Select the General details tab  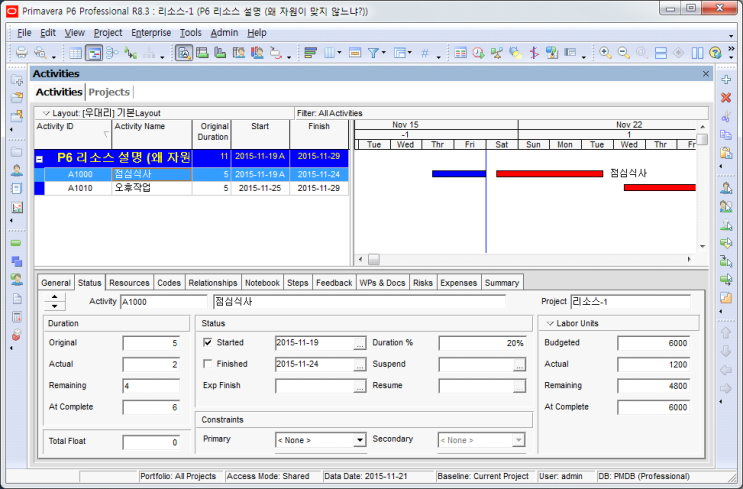coord(55,282)
